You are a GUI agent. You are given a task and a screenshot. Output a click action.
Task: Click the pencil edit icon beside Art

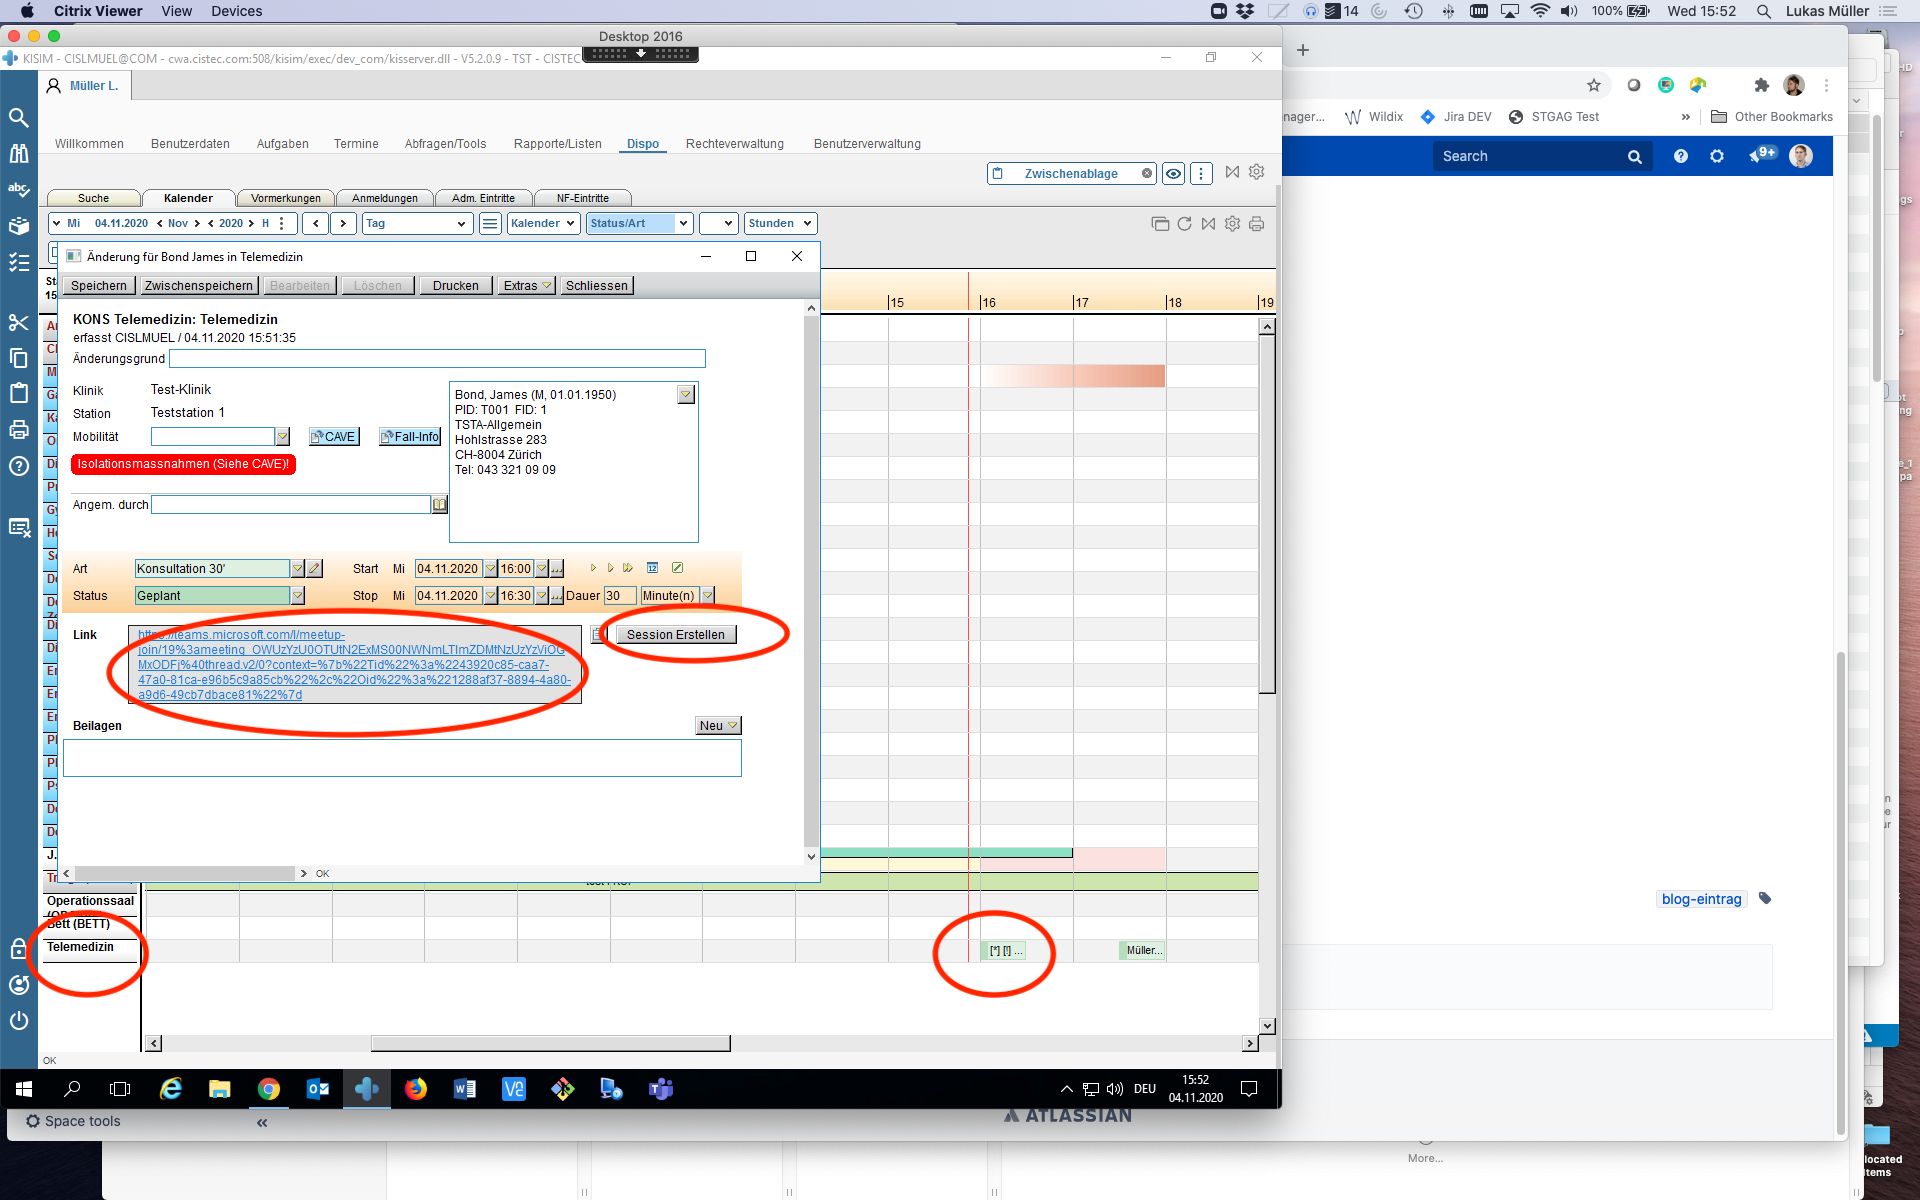(315, 568)
